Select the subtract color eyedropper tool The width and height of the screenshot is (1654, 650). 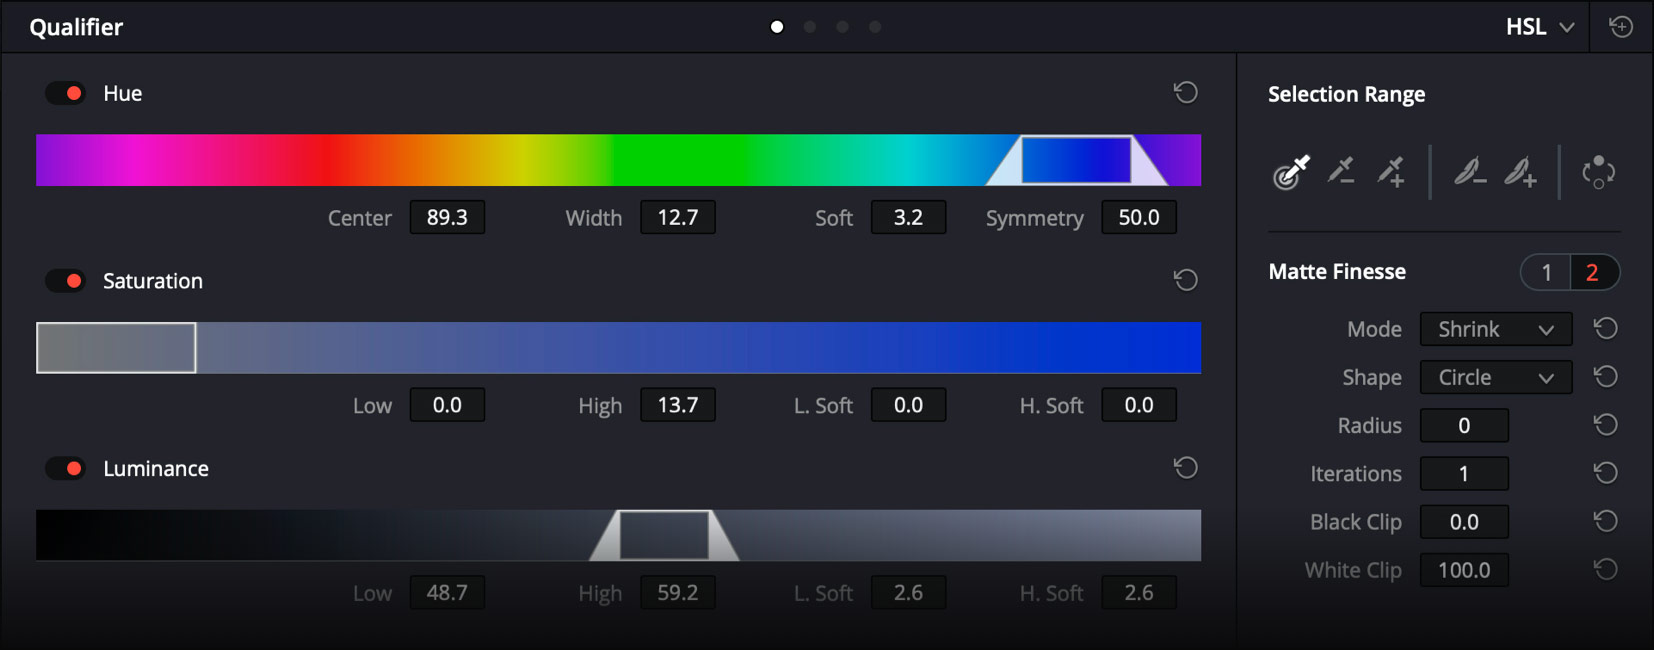point(1341,171)
